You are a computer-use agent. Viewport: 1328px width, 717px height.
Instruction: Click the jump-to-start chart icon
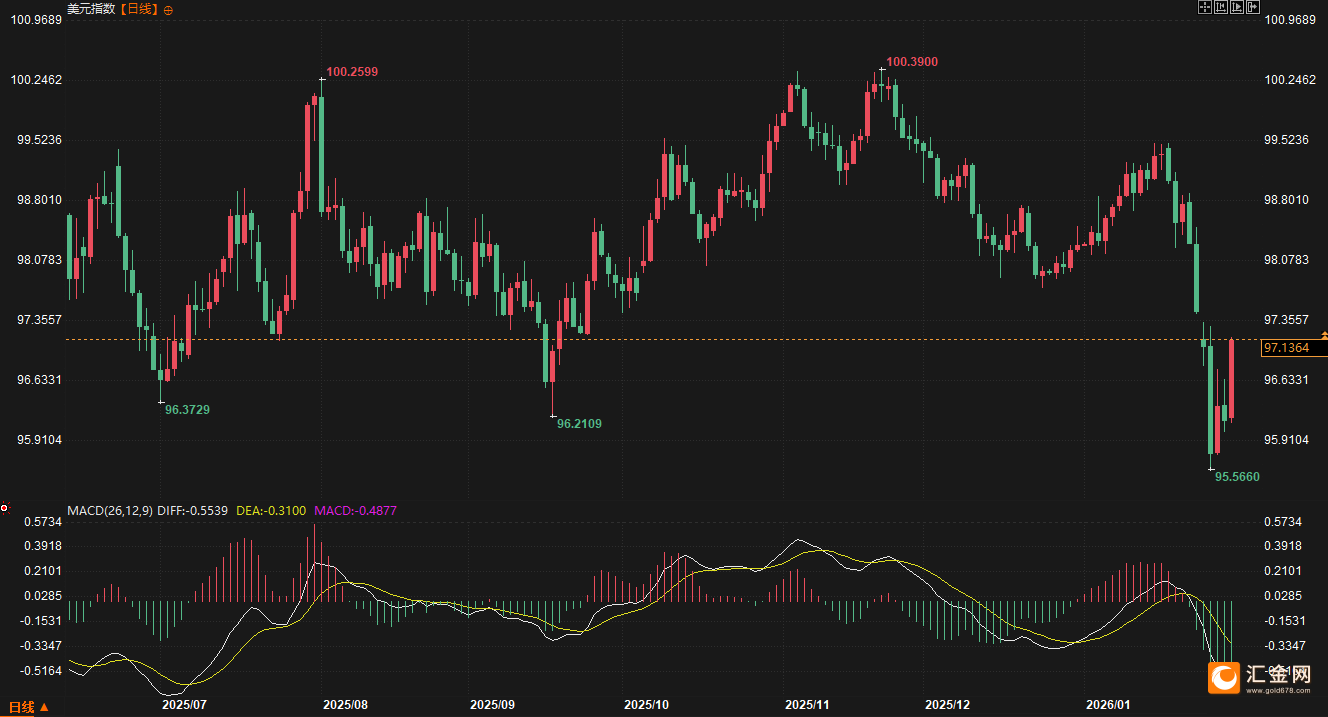[1221, 7]
